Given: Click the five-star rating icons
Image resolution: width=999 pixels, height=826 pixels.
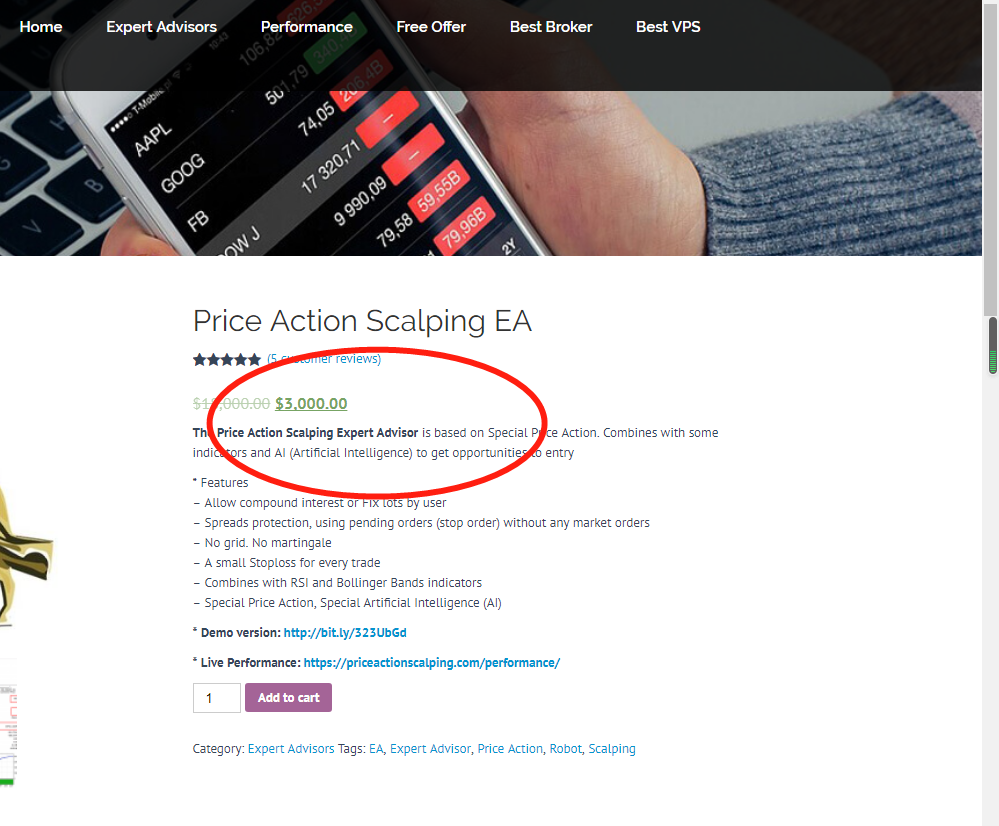Looking at the screenshot, I should click(227, 359).
